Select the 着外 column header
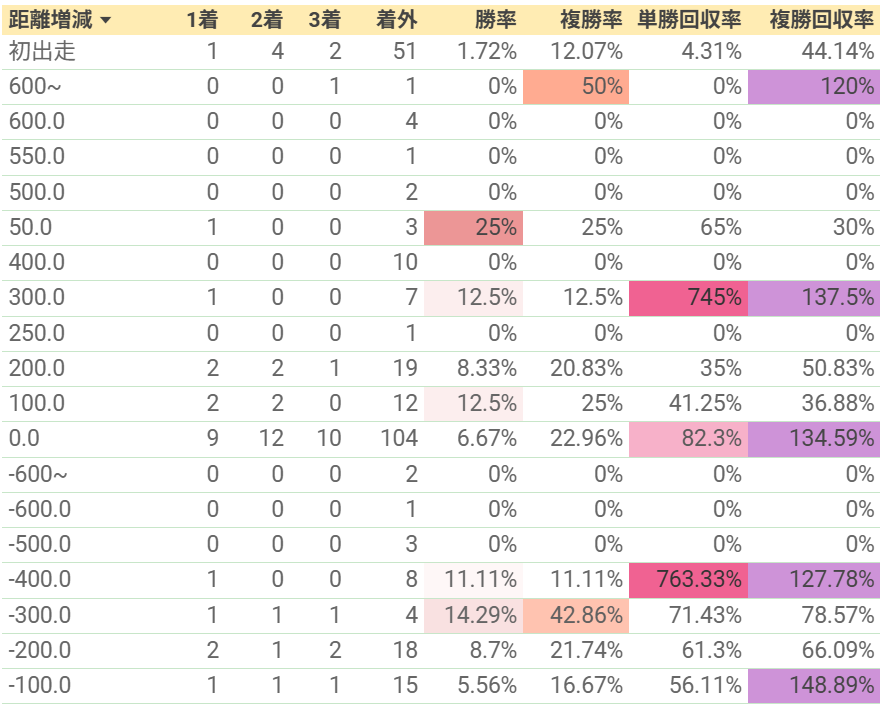The width and height of the screenshot is (881, 706). click(x=397, y=20)
